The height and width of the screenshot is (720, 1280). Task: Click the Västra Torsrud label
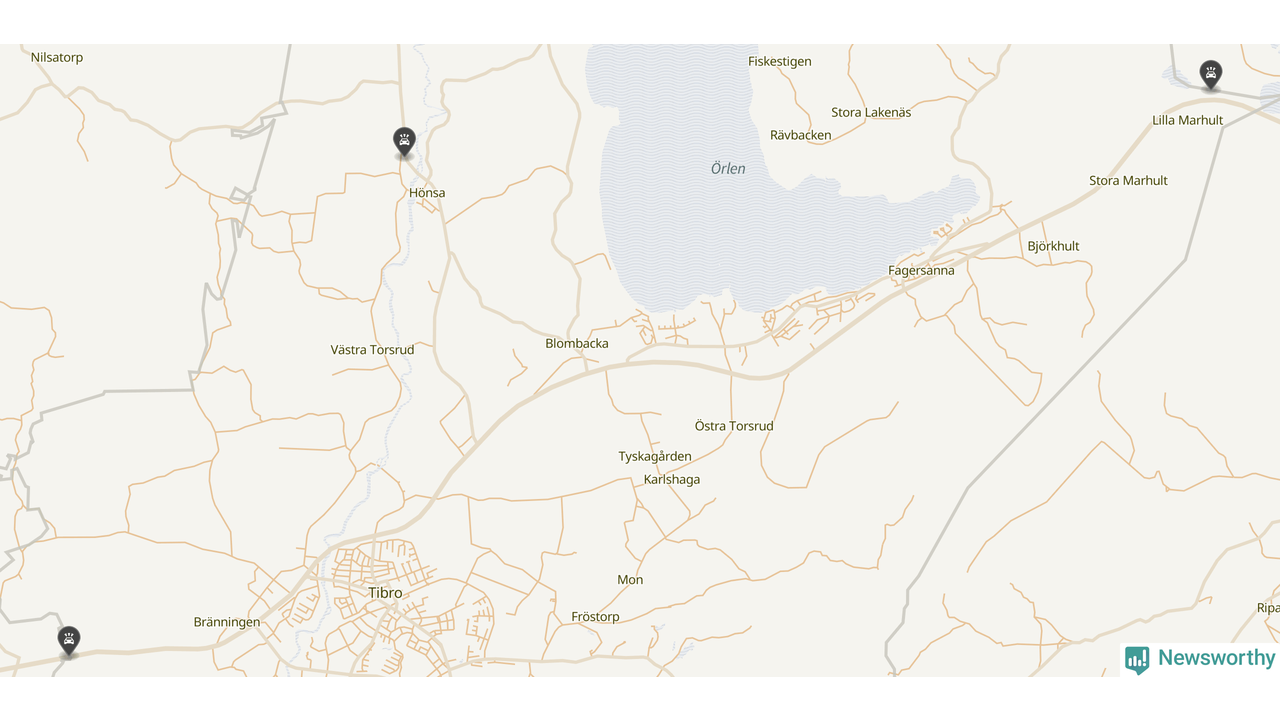372,350
